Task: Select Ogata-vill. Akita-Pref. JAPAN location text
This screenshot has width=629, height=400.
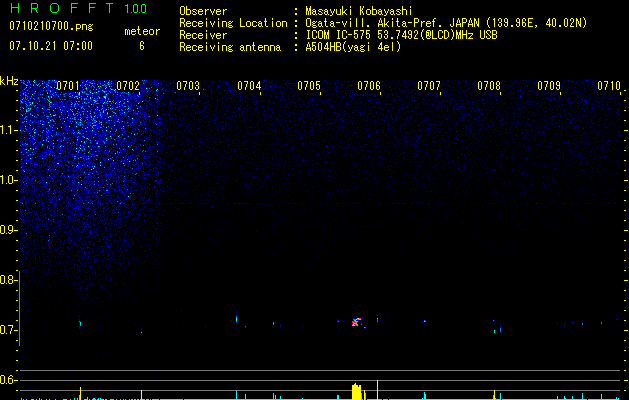Action: [446, 23]
